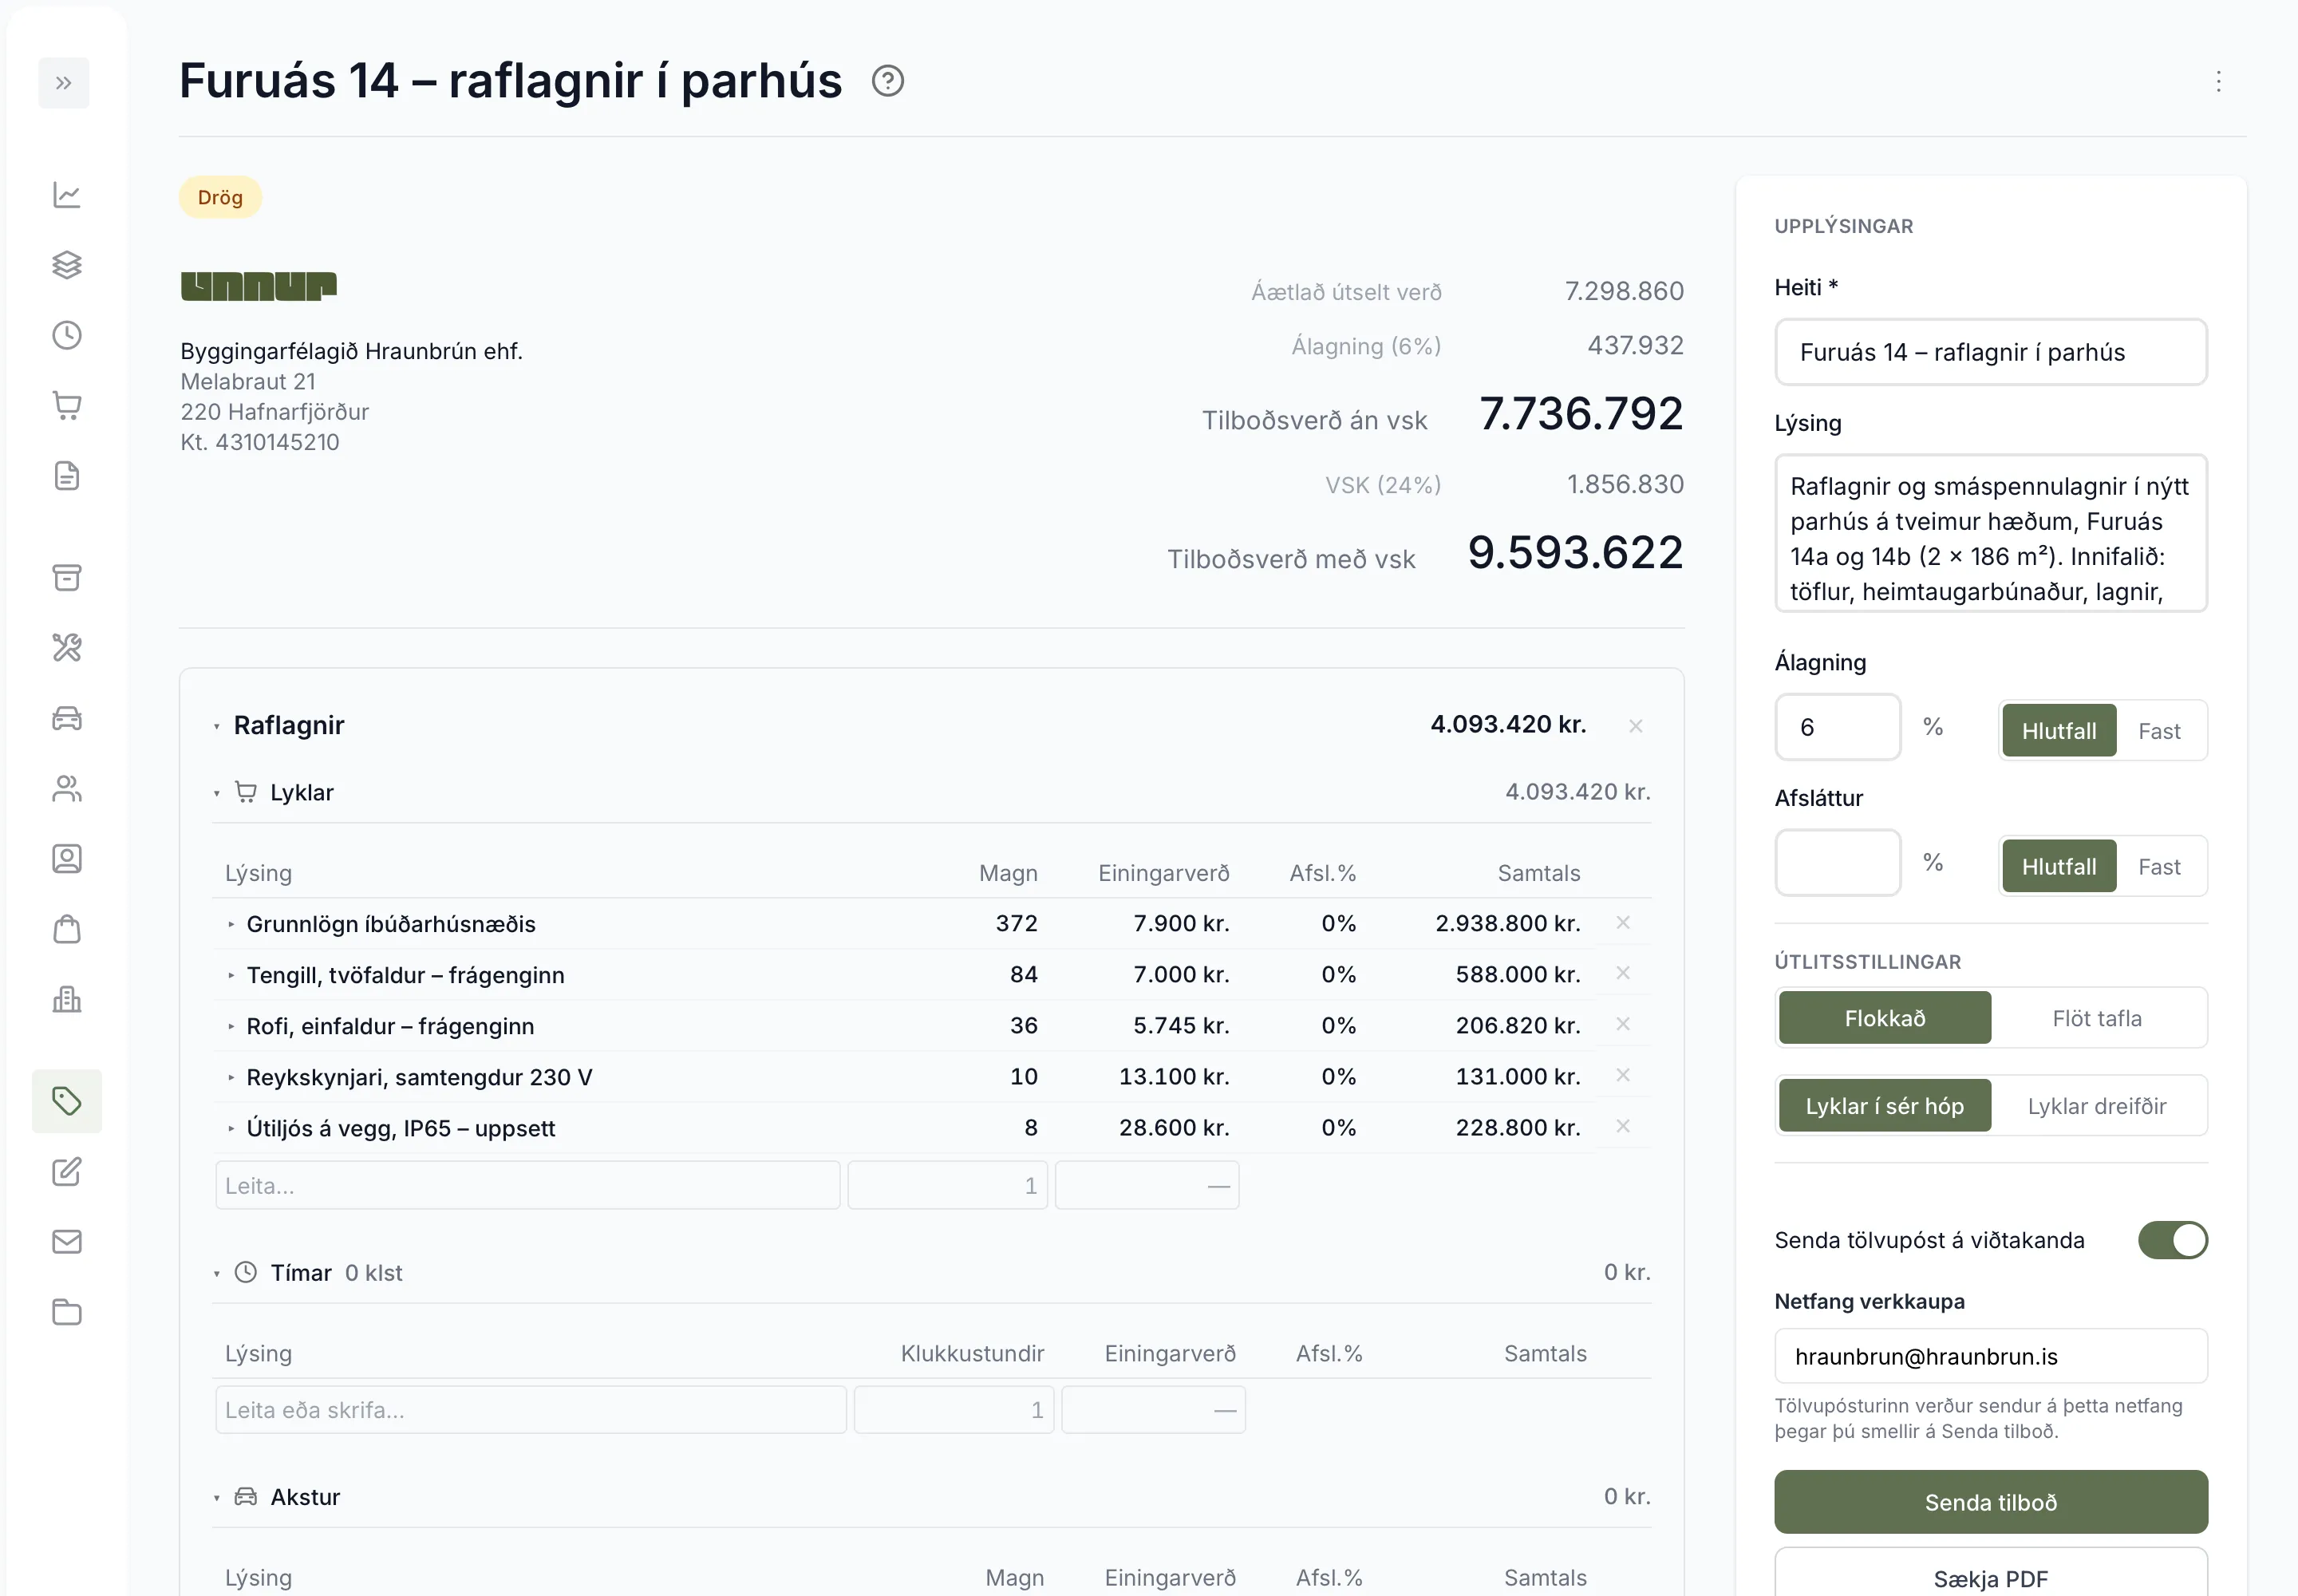Click the Sækja PDF button
2298x1596 pixels.
click(x=1990, y=1577)
